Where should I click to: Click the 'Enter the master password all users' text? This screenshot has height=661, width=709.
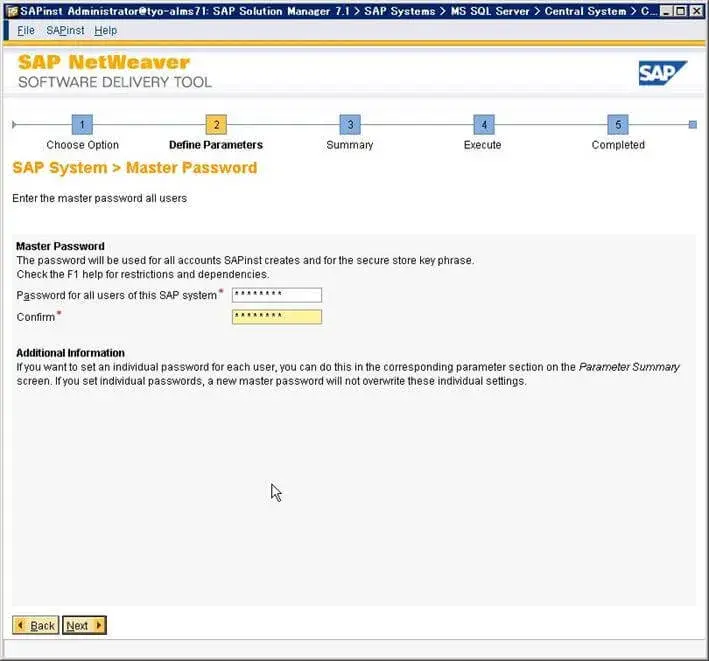pos(99,198)
